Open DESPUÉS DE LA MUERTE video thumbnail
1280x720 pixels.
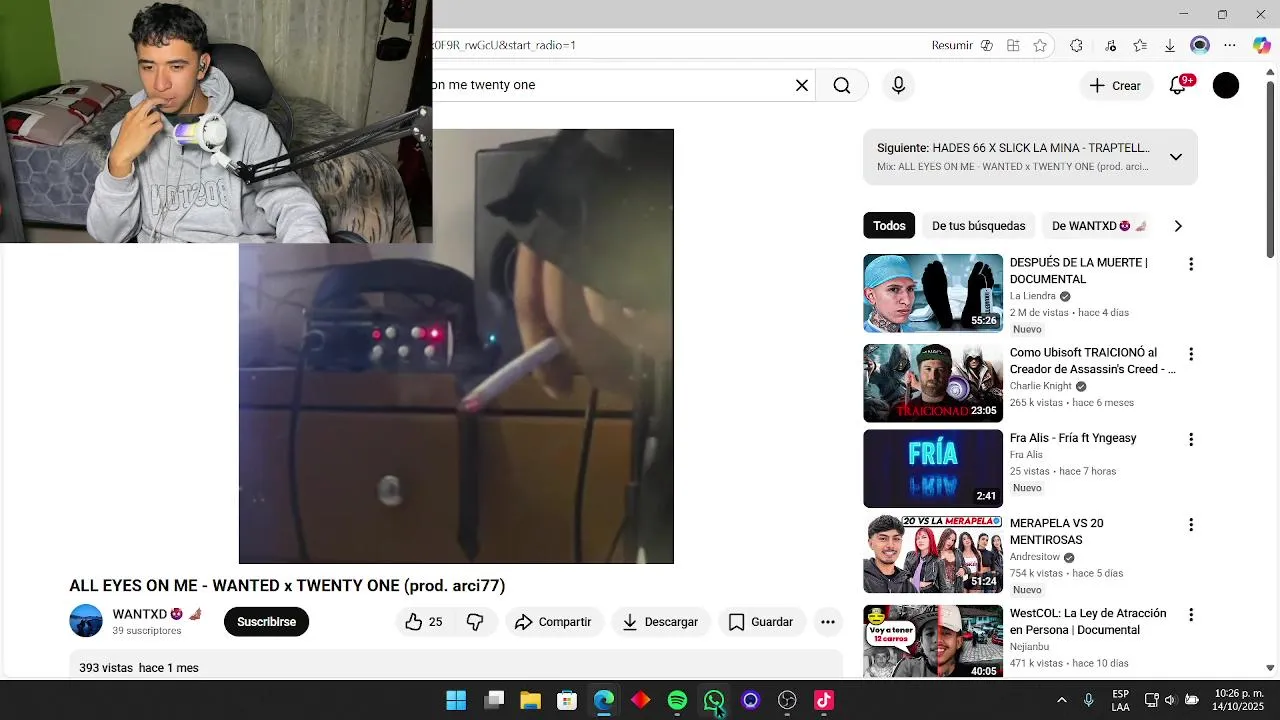coord(933,293)
